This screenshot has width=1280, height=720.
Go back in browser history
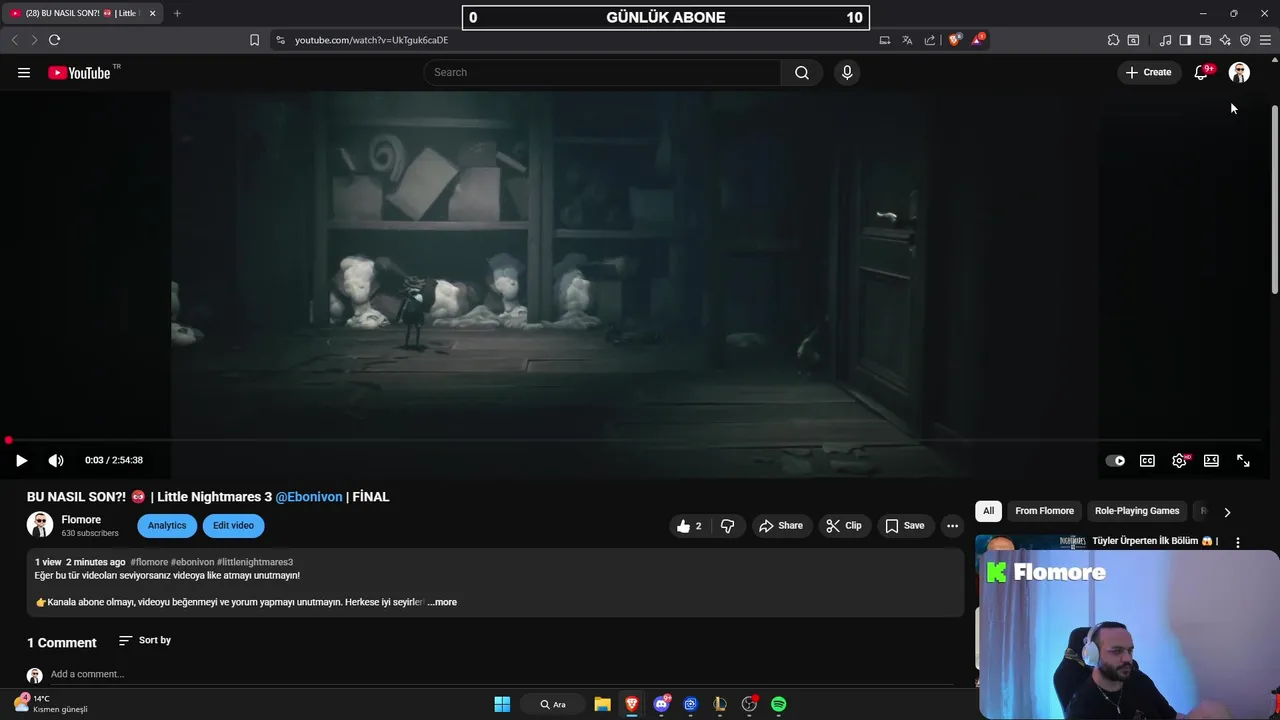[14, 40]
